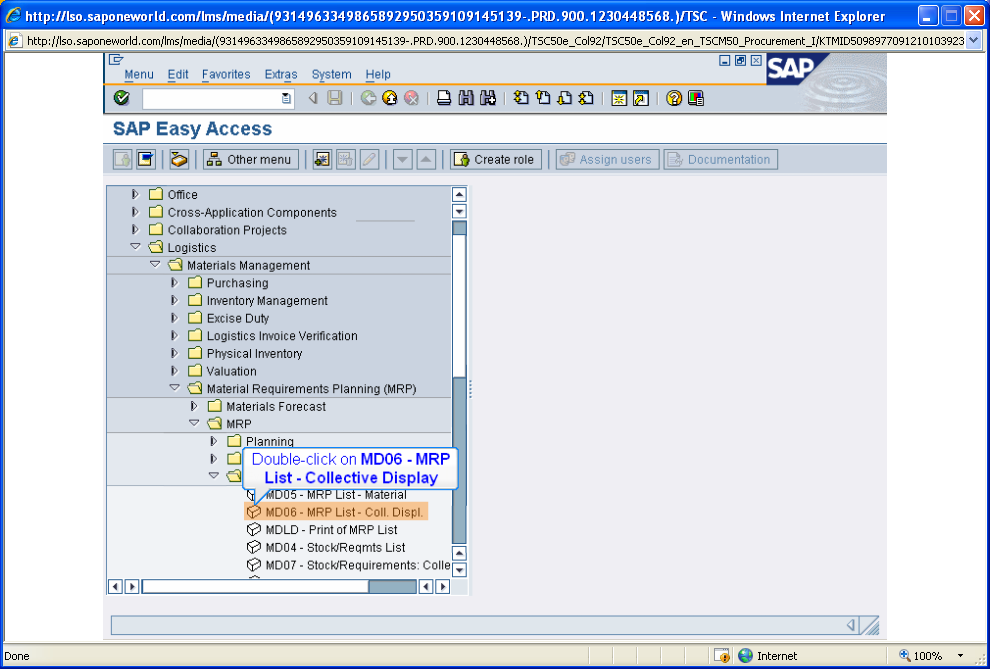The width and height of the screenshot is (990, 669).
Task: Expand the Office folder
Action: point(134,194)
